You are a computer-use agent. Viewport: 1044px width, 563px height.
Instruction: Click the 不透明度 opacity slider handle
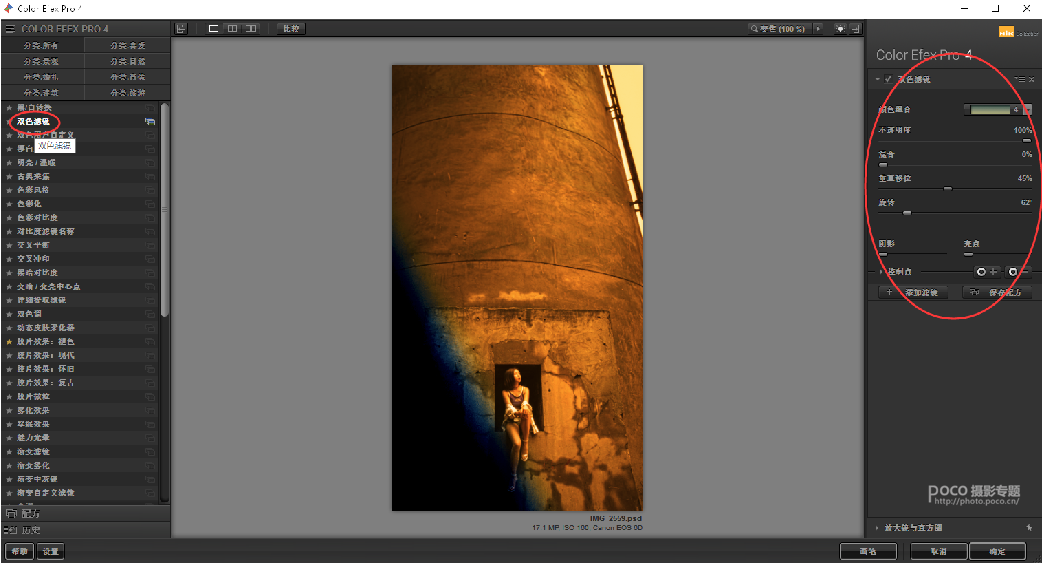point(1027,140)
